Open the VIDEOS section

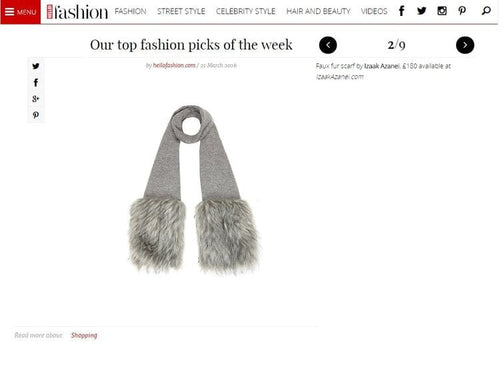click(x=374, y=11)
